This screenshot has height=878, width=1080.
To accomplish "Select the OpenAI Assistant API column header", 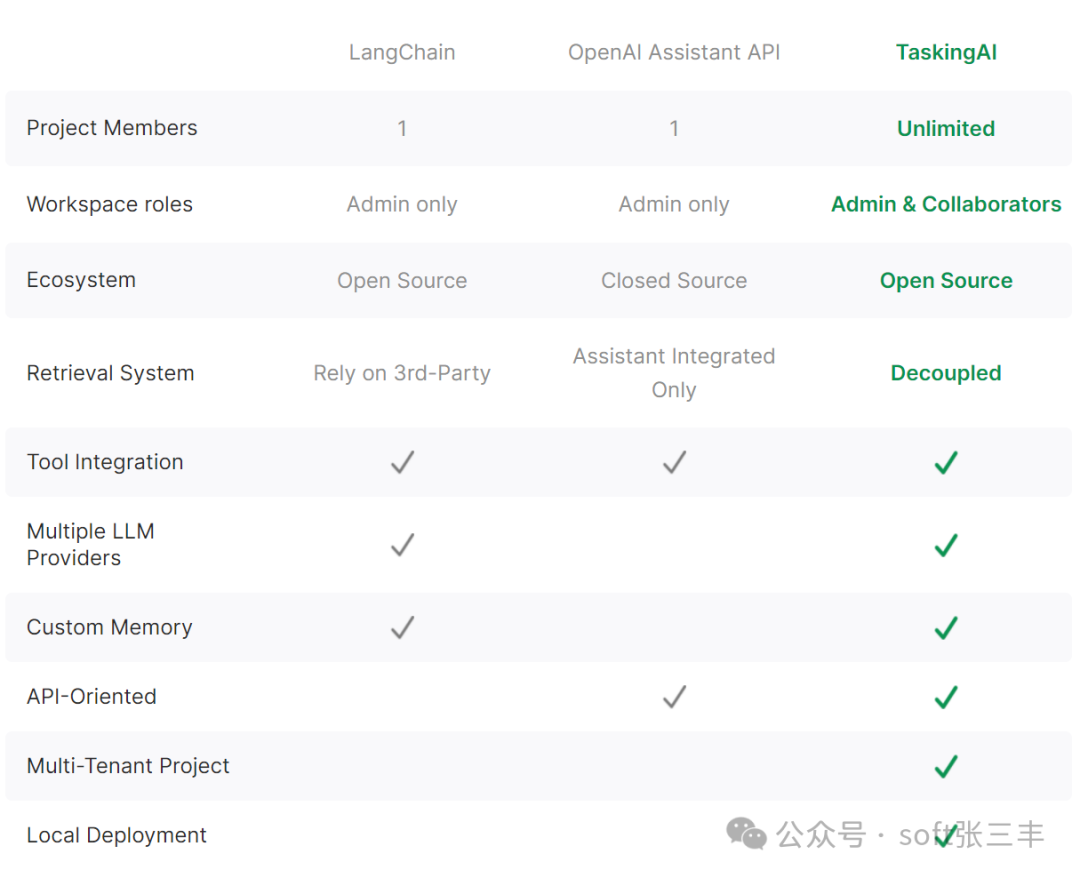I will (x=674, y=53).
